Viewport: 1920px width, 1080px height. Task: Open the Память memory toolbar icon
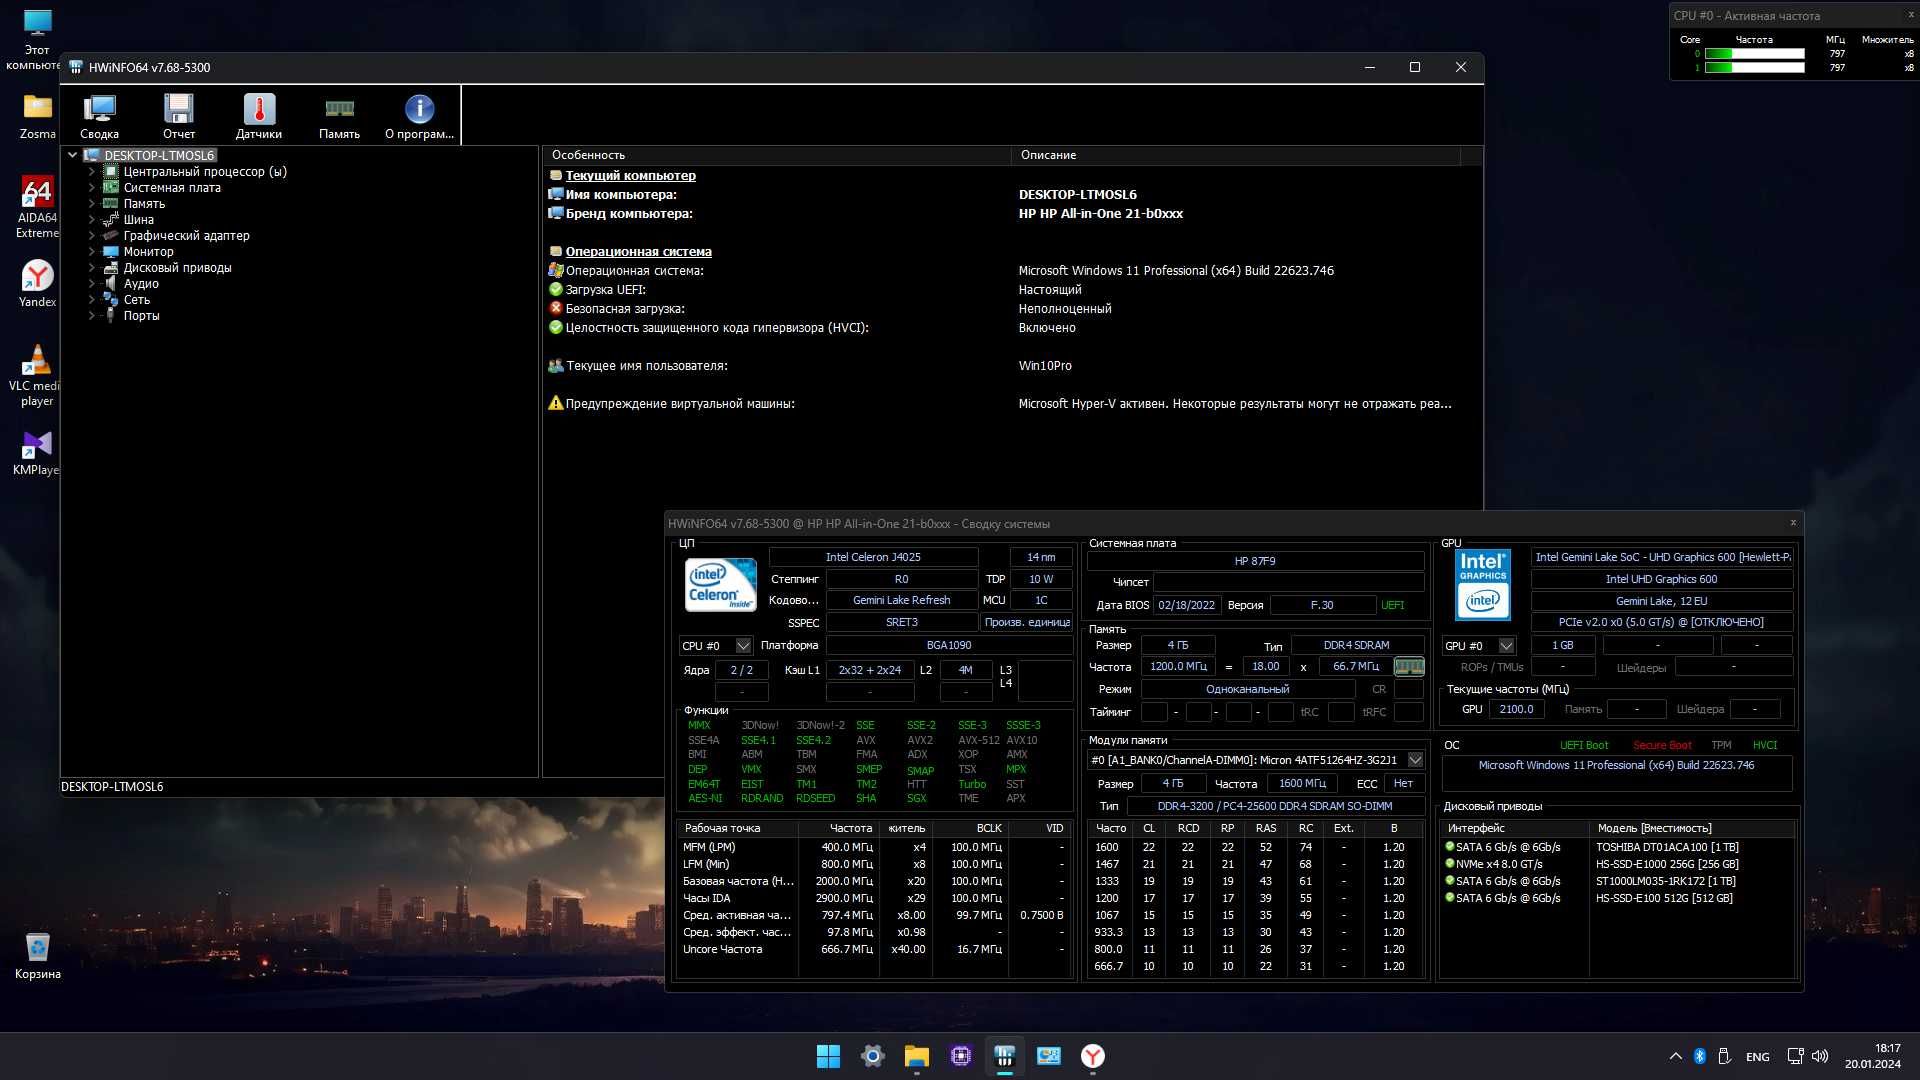pyautogui.click(x=339, y=116)
